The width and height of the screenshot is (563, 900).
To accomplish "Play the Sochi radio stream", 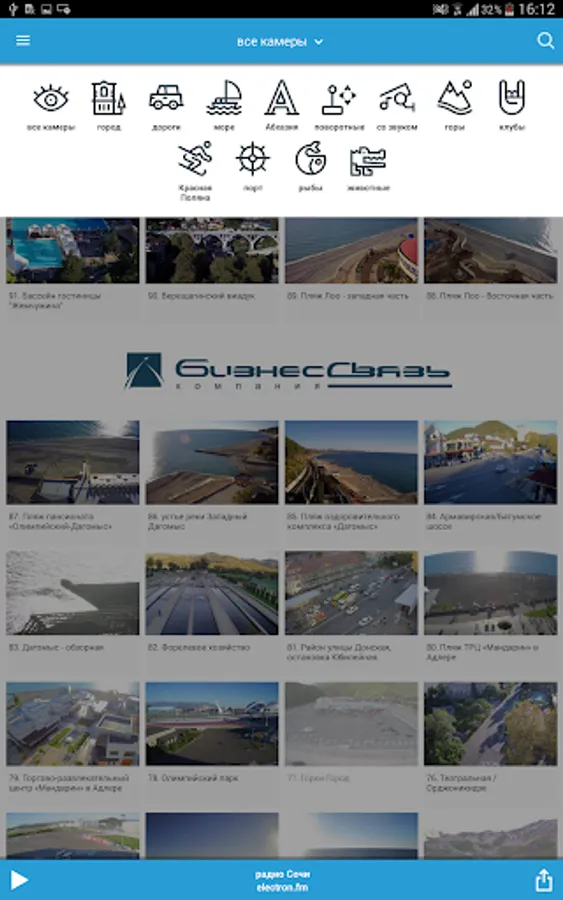I will 19,880.
